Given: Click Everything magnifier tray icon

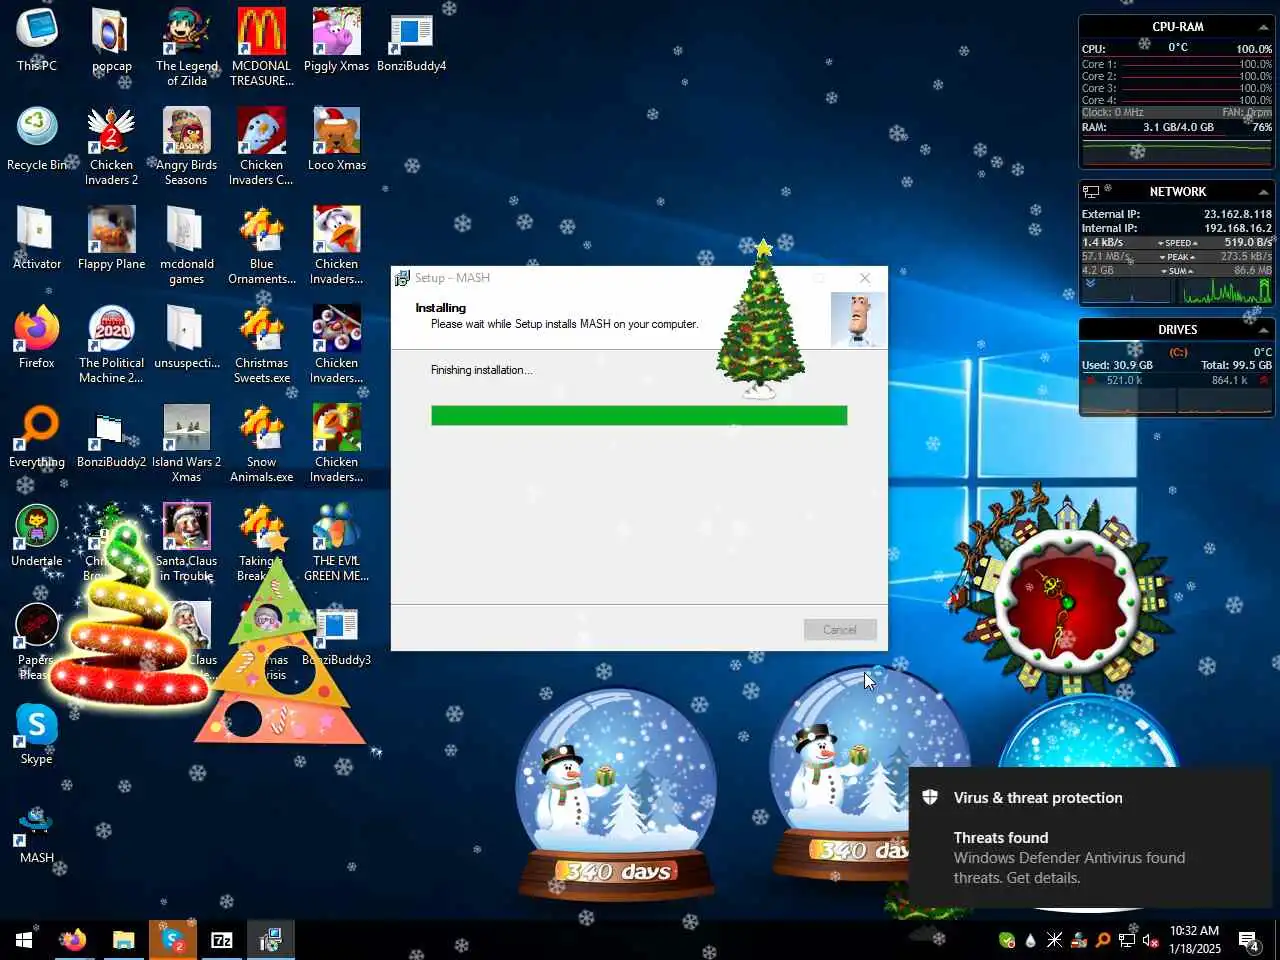Looking at the screenshot, I should (x=1103, y=940).
